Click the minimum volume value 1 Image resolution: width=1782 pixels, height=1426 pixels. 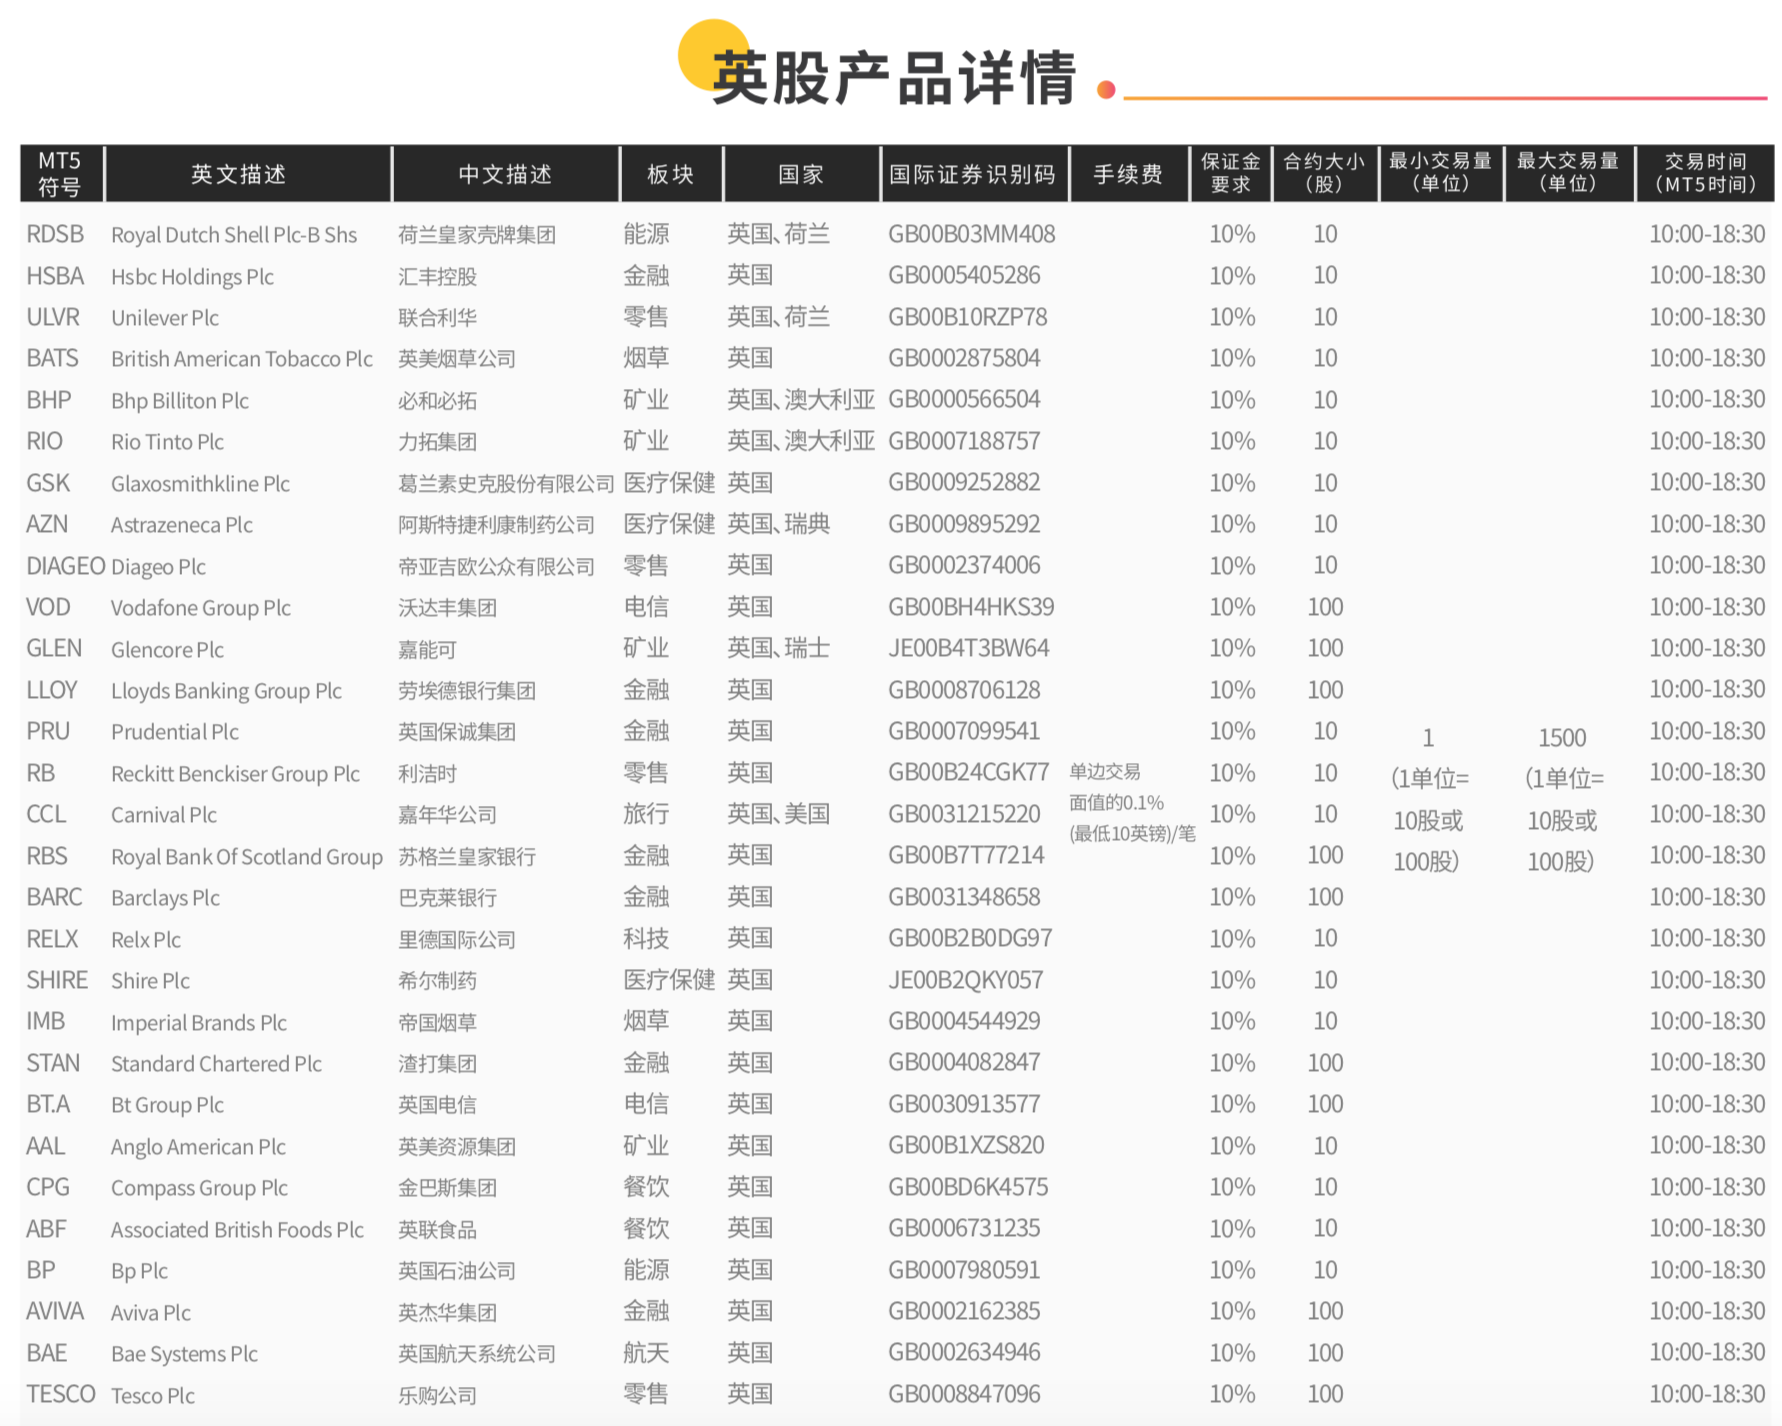1429,738
